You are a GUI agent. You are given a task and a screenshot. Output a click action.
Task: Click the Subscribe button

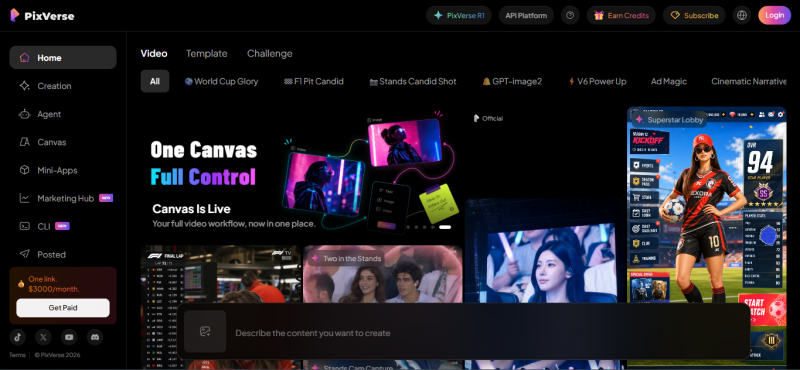click(694, 15)
